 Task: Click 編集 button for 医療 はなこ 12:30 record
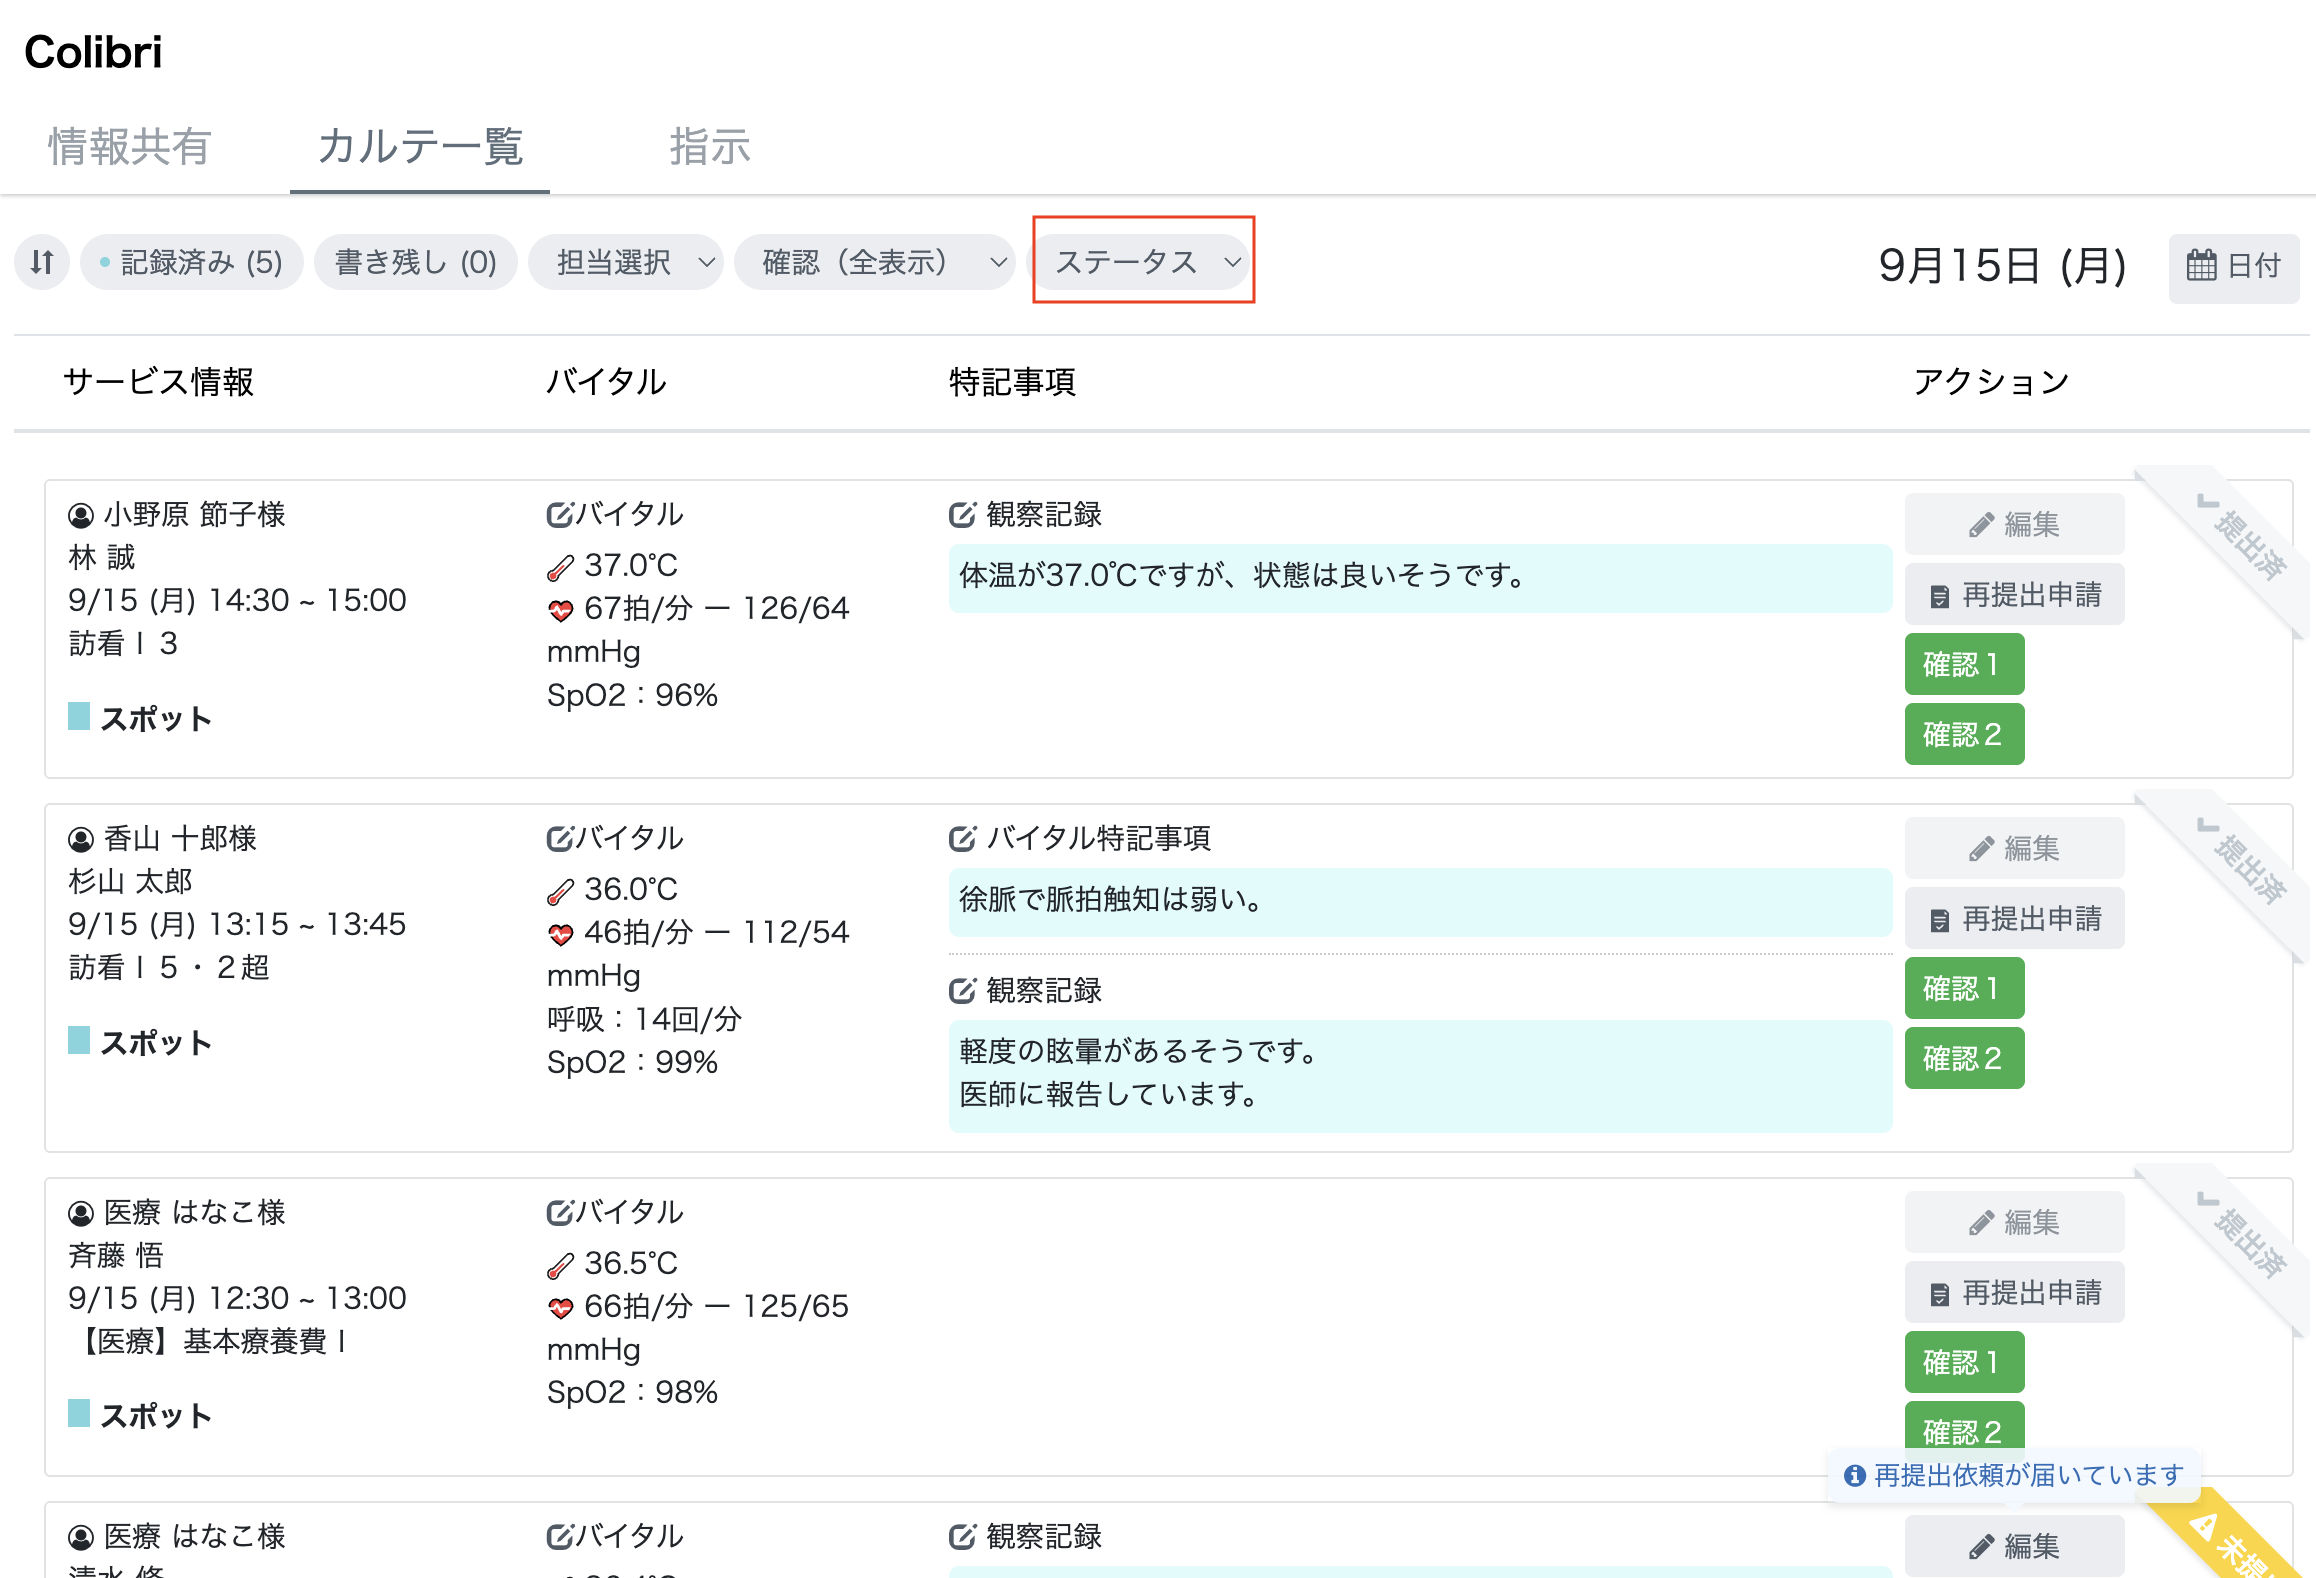[2014, 1222]
